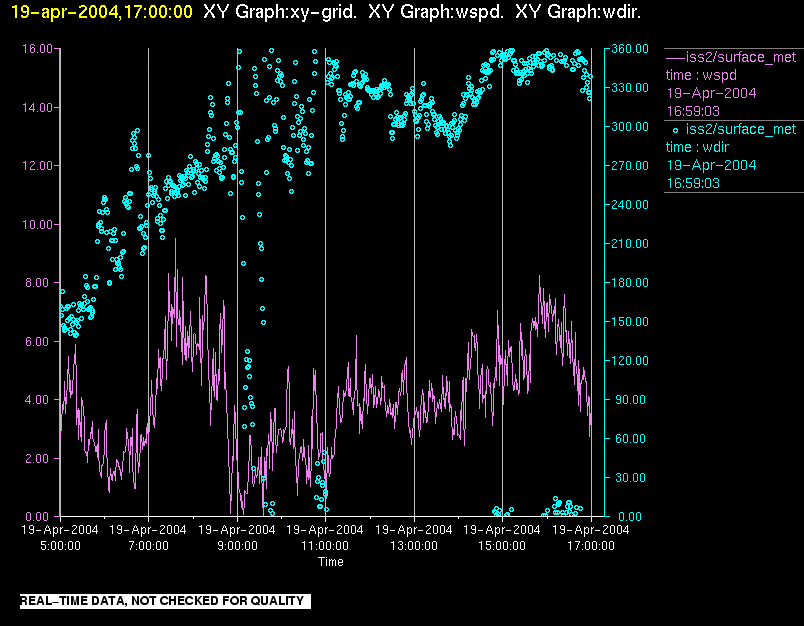804x626 pixels.
Task: Click the 90.00 label on the wdir axis
Action: click(632, 399)
